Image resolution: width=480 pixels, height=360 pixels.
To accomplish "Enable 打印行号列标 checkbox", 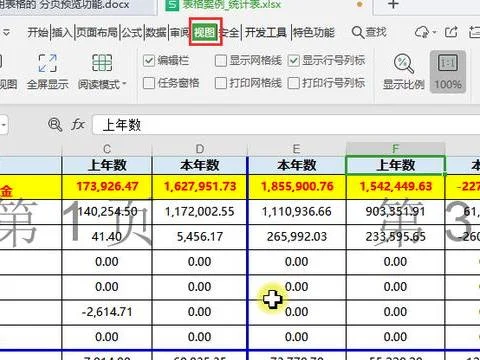I will [293, 83].
